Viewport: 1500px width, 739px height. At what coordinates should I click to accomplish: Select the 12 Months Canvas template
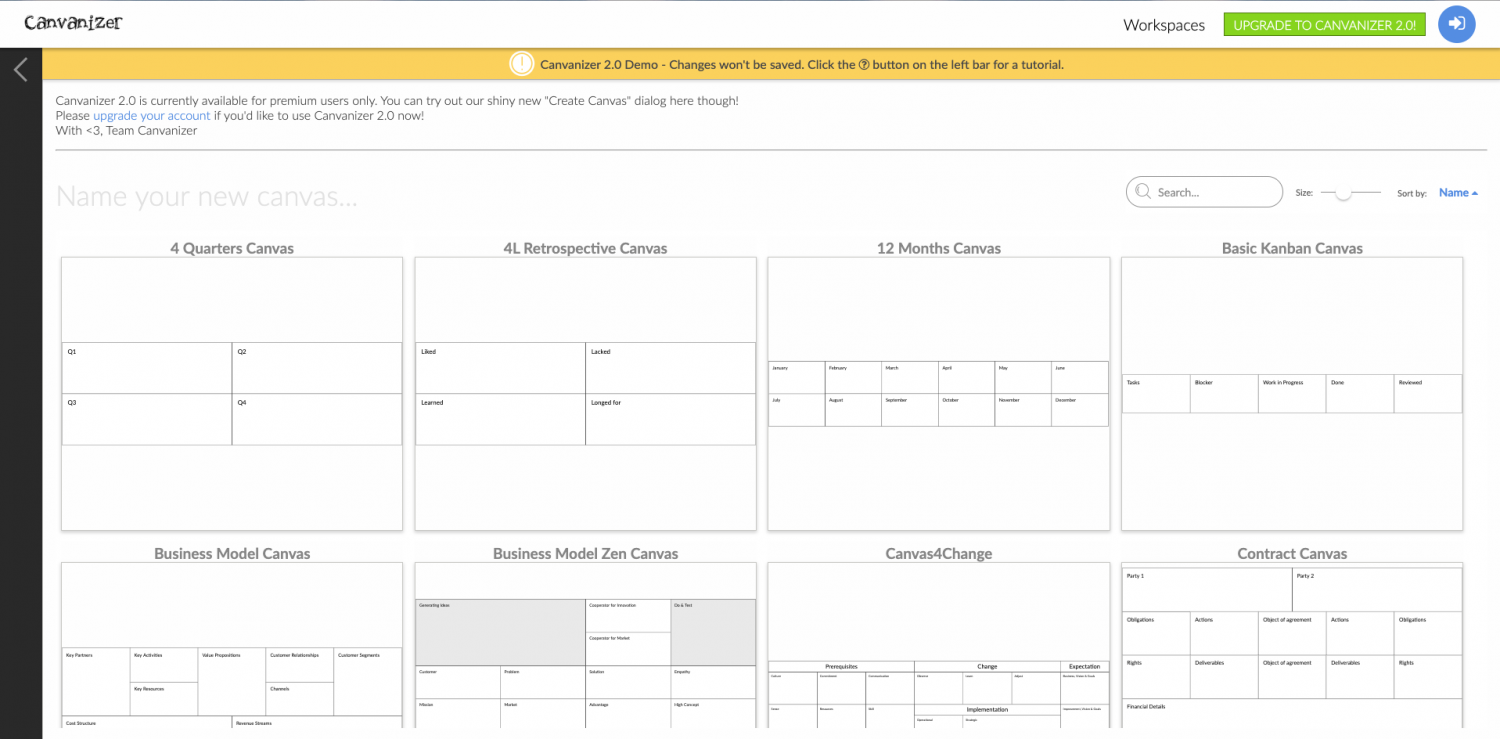938,390
